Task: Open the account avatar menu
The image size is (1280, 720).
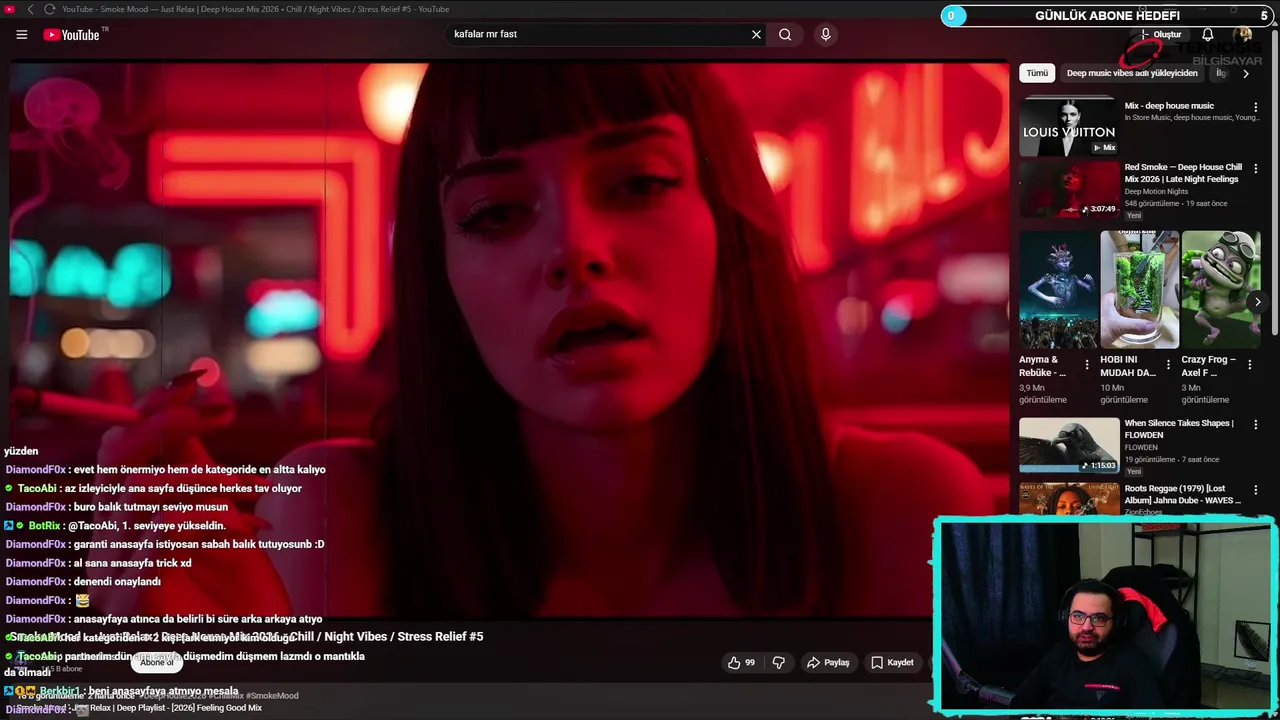Action: [x=1244, y=34]
